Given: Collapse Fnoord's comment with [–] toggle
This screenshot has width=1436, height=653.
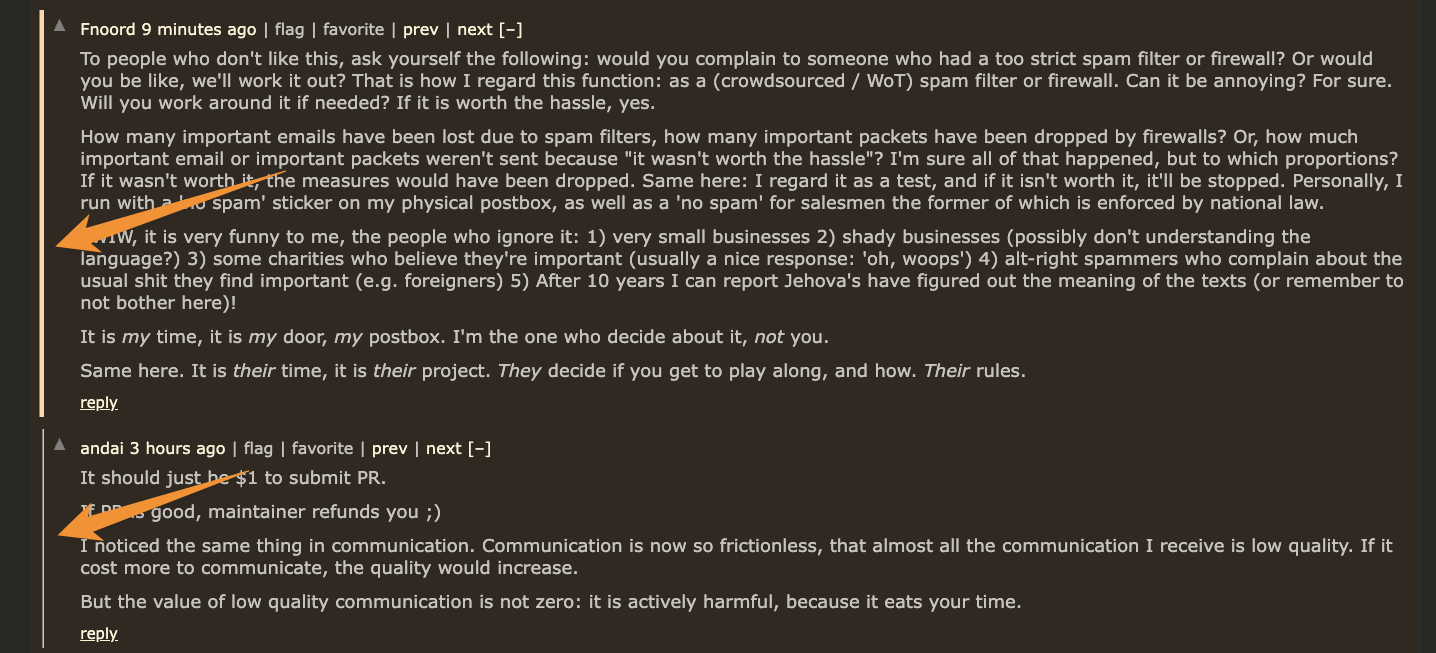Looking at the screenshot, I should point(510,30).
